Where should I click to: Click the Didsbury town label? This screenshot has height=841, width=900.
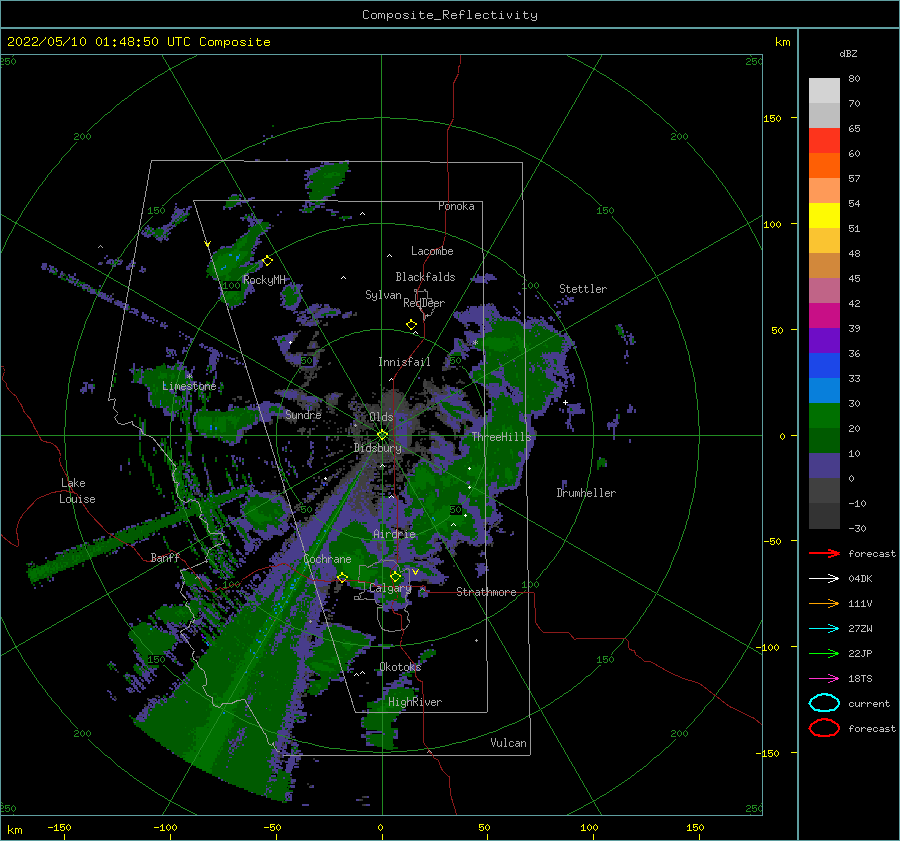(x=378, y=448)
